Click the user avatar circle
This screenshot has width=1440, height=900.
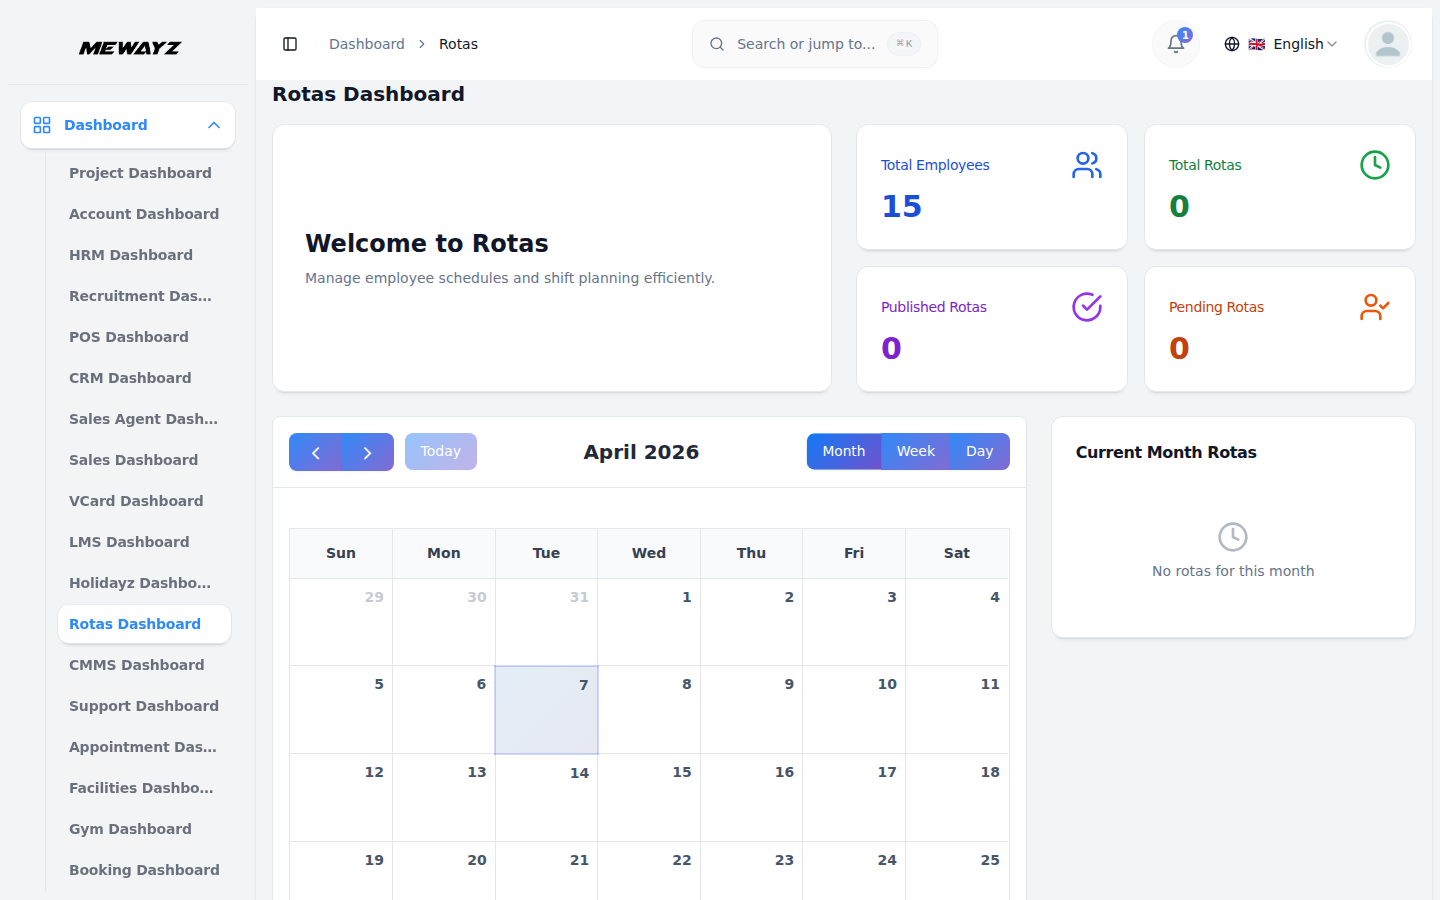pos(1387,44)
